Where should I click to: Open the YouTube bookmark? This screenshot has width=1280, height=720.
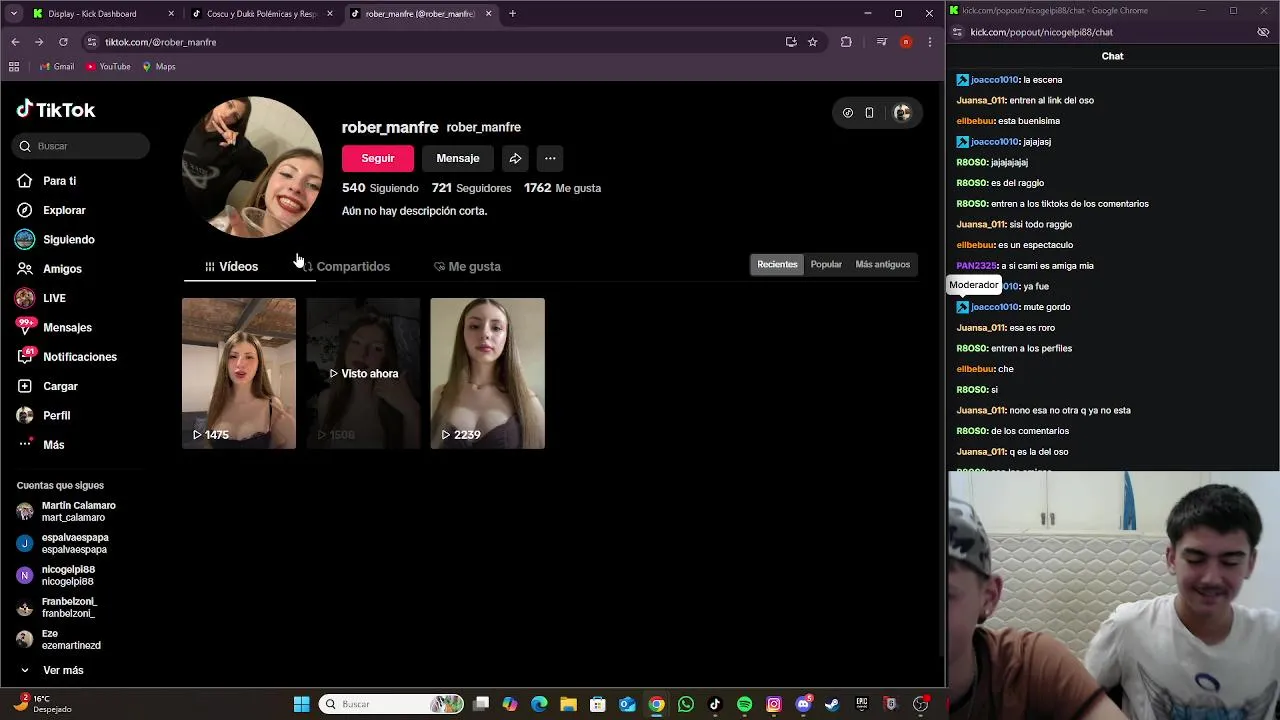(108, 67)
